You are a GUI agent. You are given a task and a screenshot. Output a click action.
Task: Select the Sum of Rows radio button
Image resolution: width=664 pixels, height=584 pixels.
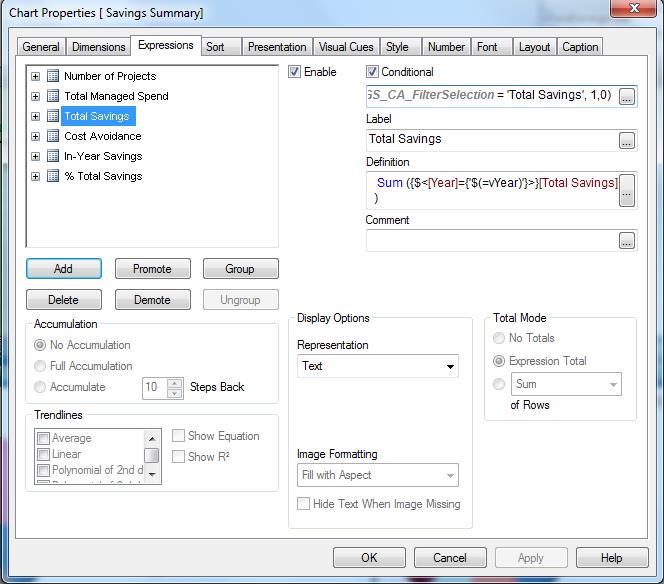click(x=499, y=384)
